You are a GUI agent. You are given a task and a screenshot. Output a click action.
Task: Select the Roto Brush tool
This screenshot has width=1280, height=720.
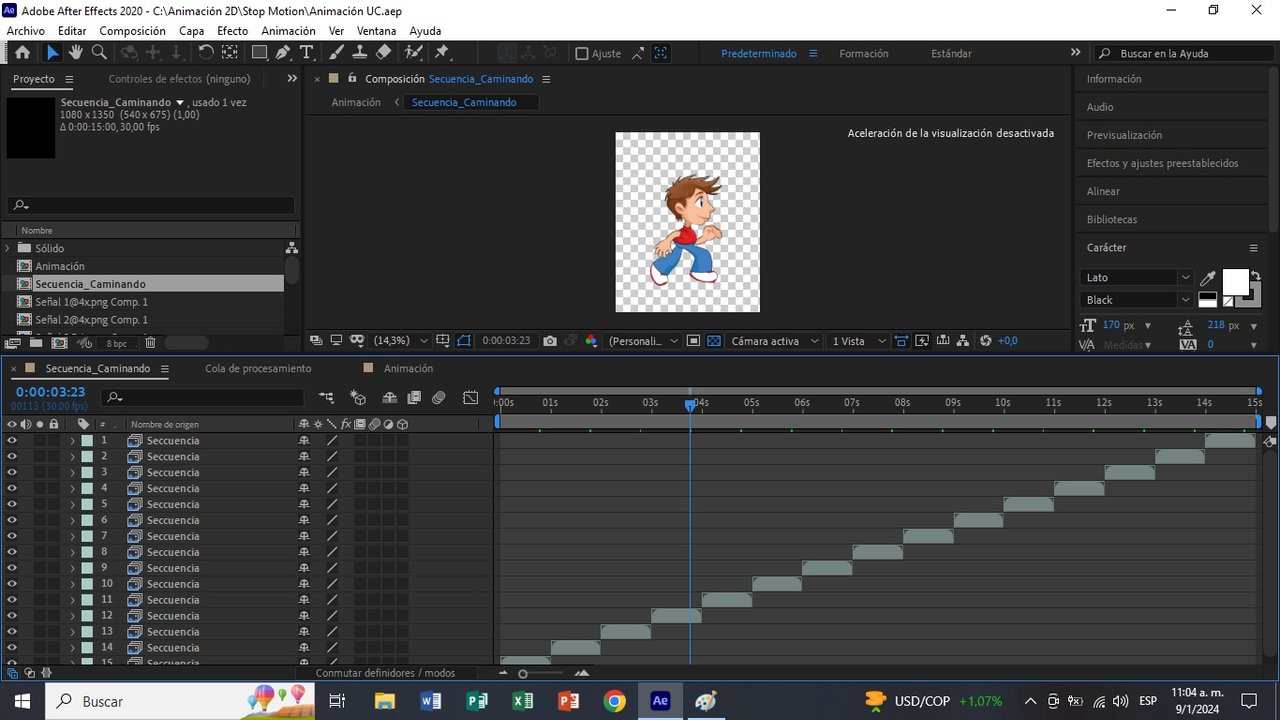414,53
